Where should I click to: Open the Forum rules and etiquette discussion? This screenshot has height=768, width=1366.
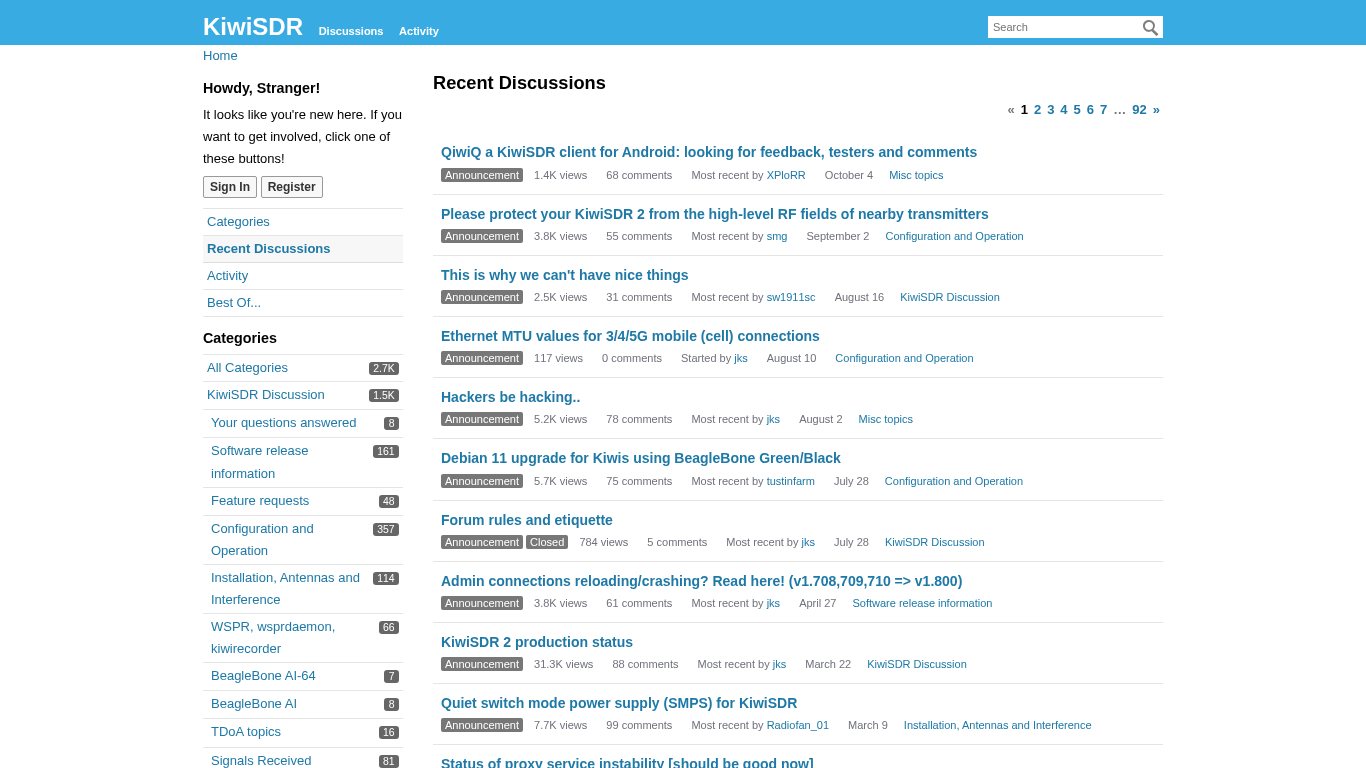click(x=527, y=520)
